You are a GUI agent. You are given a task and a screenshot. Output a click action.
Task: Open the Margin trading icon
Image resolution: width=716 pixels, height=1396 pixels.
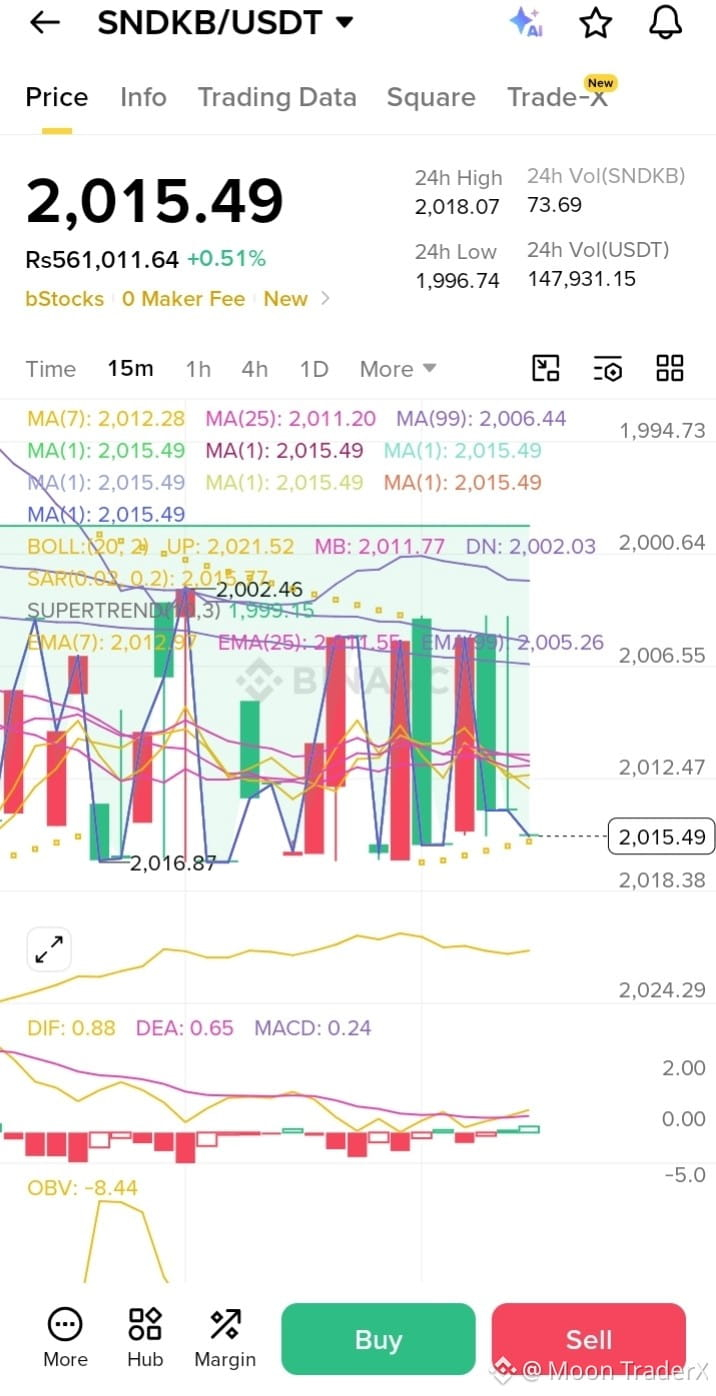tap(225, 1339)
